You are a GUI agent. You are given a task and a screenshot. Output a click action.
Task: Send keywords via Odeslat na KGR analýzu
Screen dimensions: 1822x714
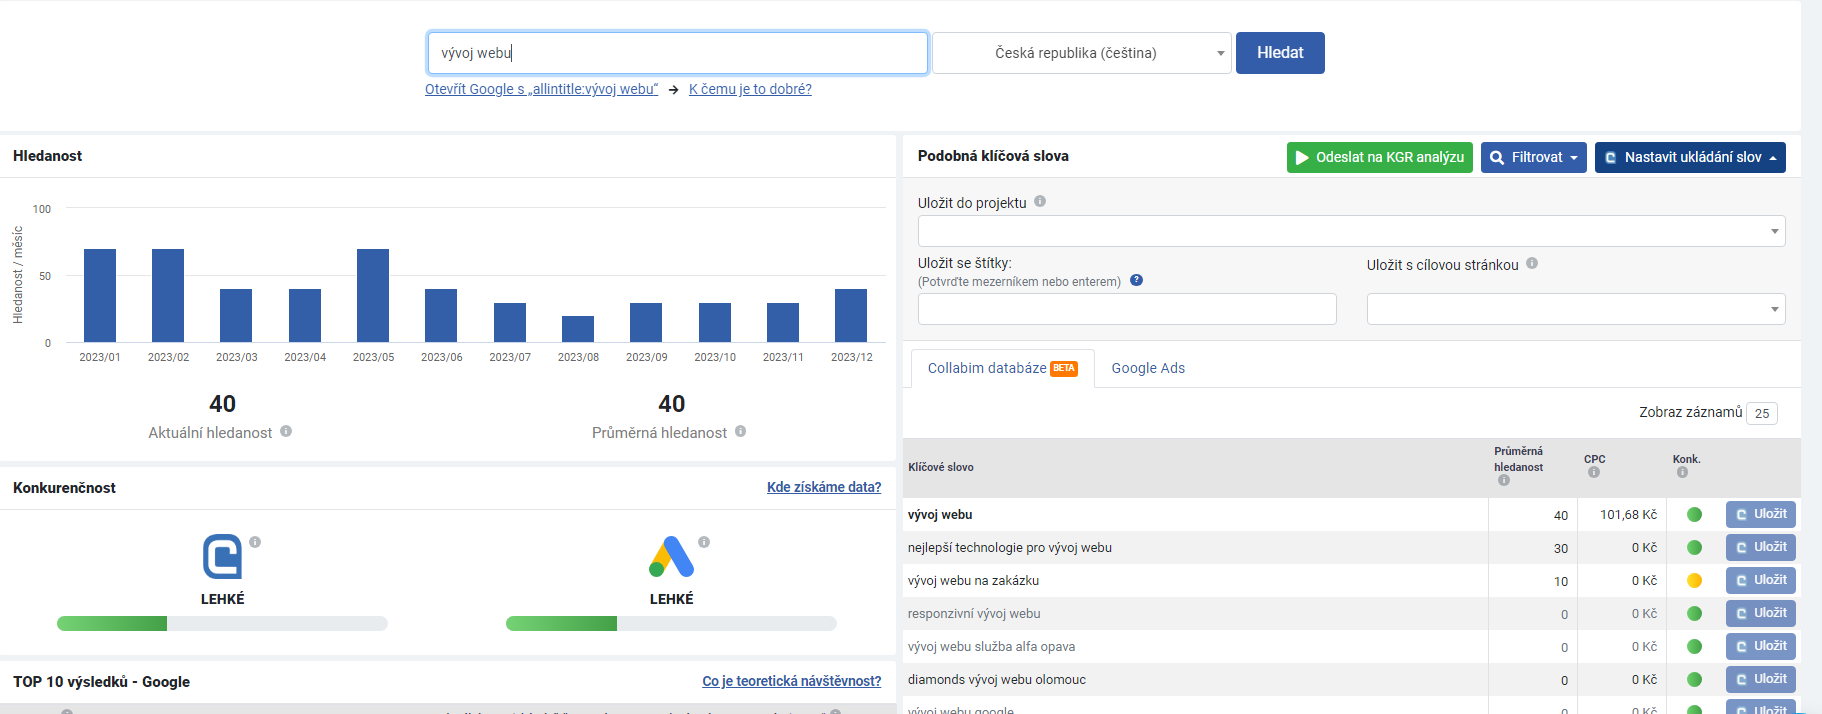[1379, 157]
